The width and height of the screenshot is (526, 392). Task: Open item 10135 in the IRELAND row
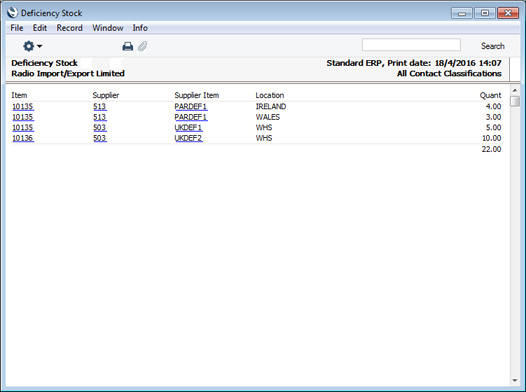(x=23, y=106)
